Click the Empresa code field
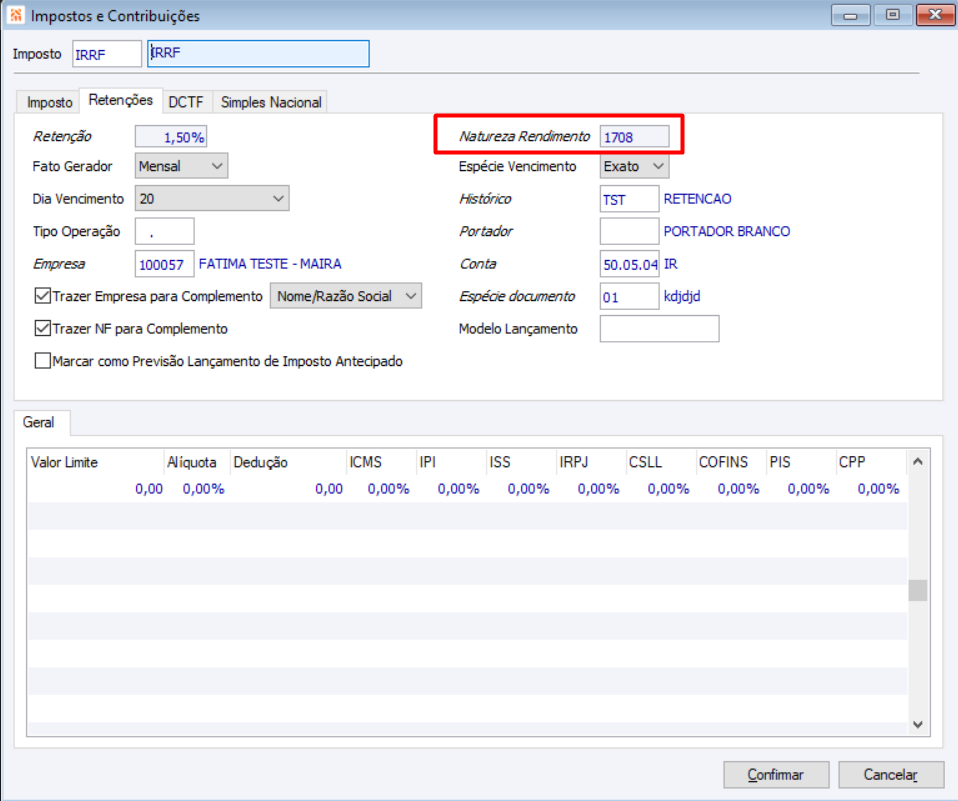The width and height of the screenshot is (958, 801). tap(164, 264)
